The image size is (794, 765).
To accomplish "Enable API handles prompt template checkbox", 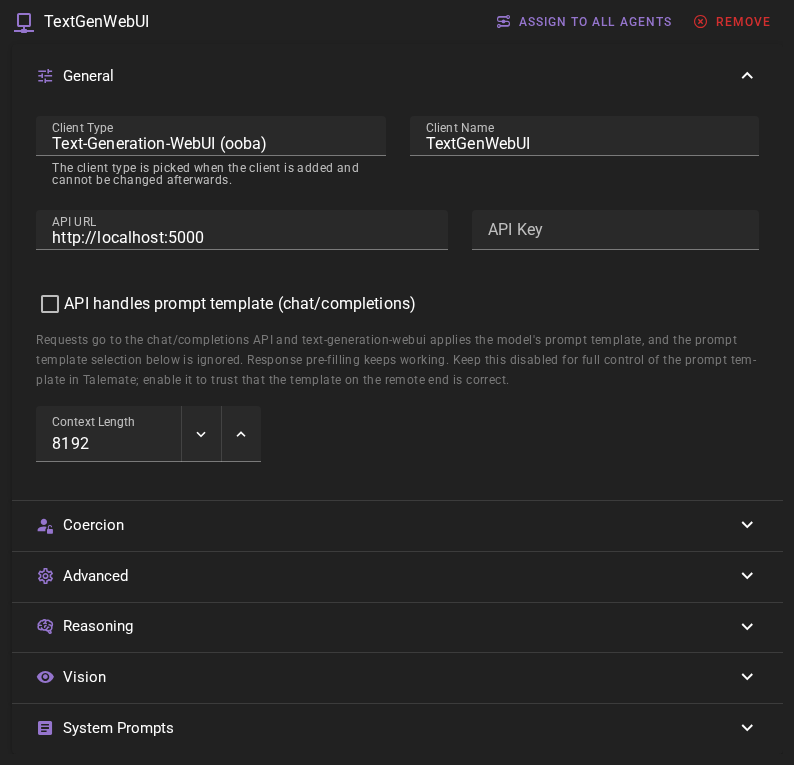I will click(50, 304).
